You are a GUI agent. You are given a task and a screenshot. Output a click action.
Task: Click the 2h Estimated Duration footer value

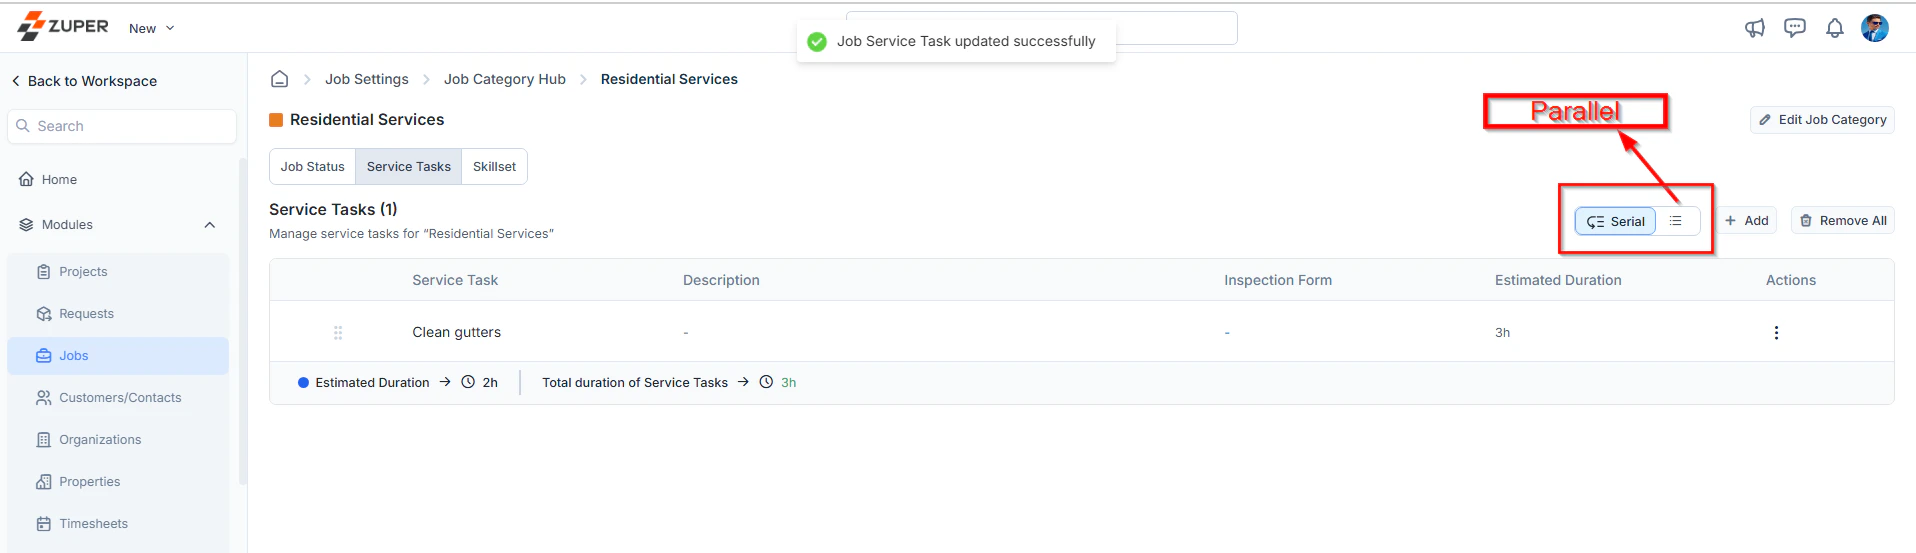pos(490,383)
